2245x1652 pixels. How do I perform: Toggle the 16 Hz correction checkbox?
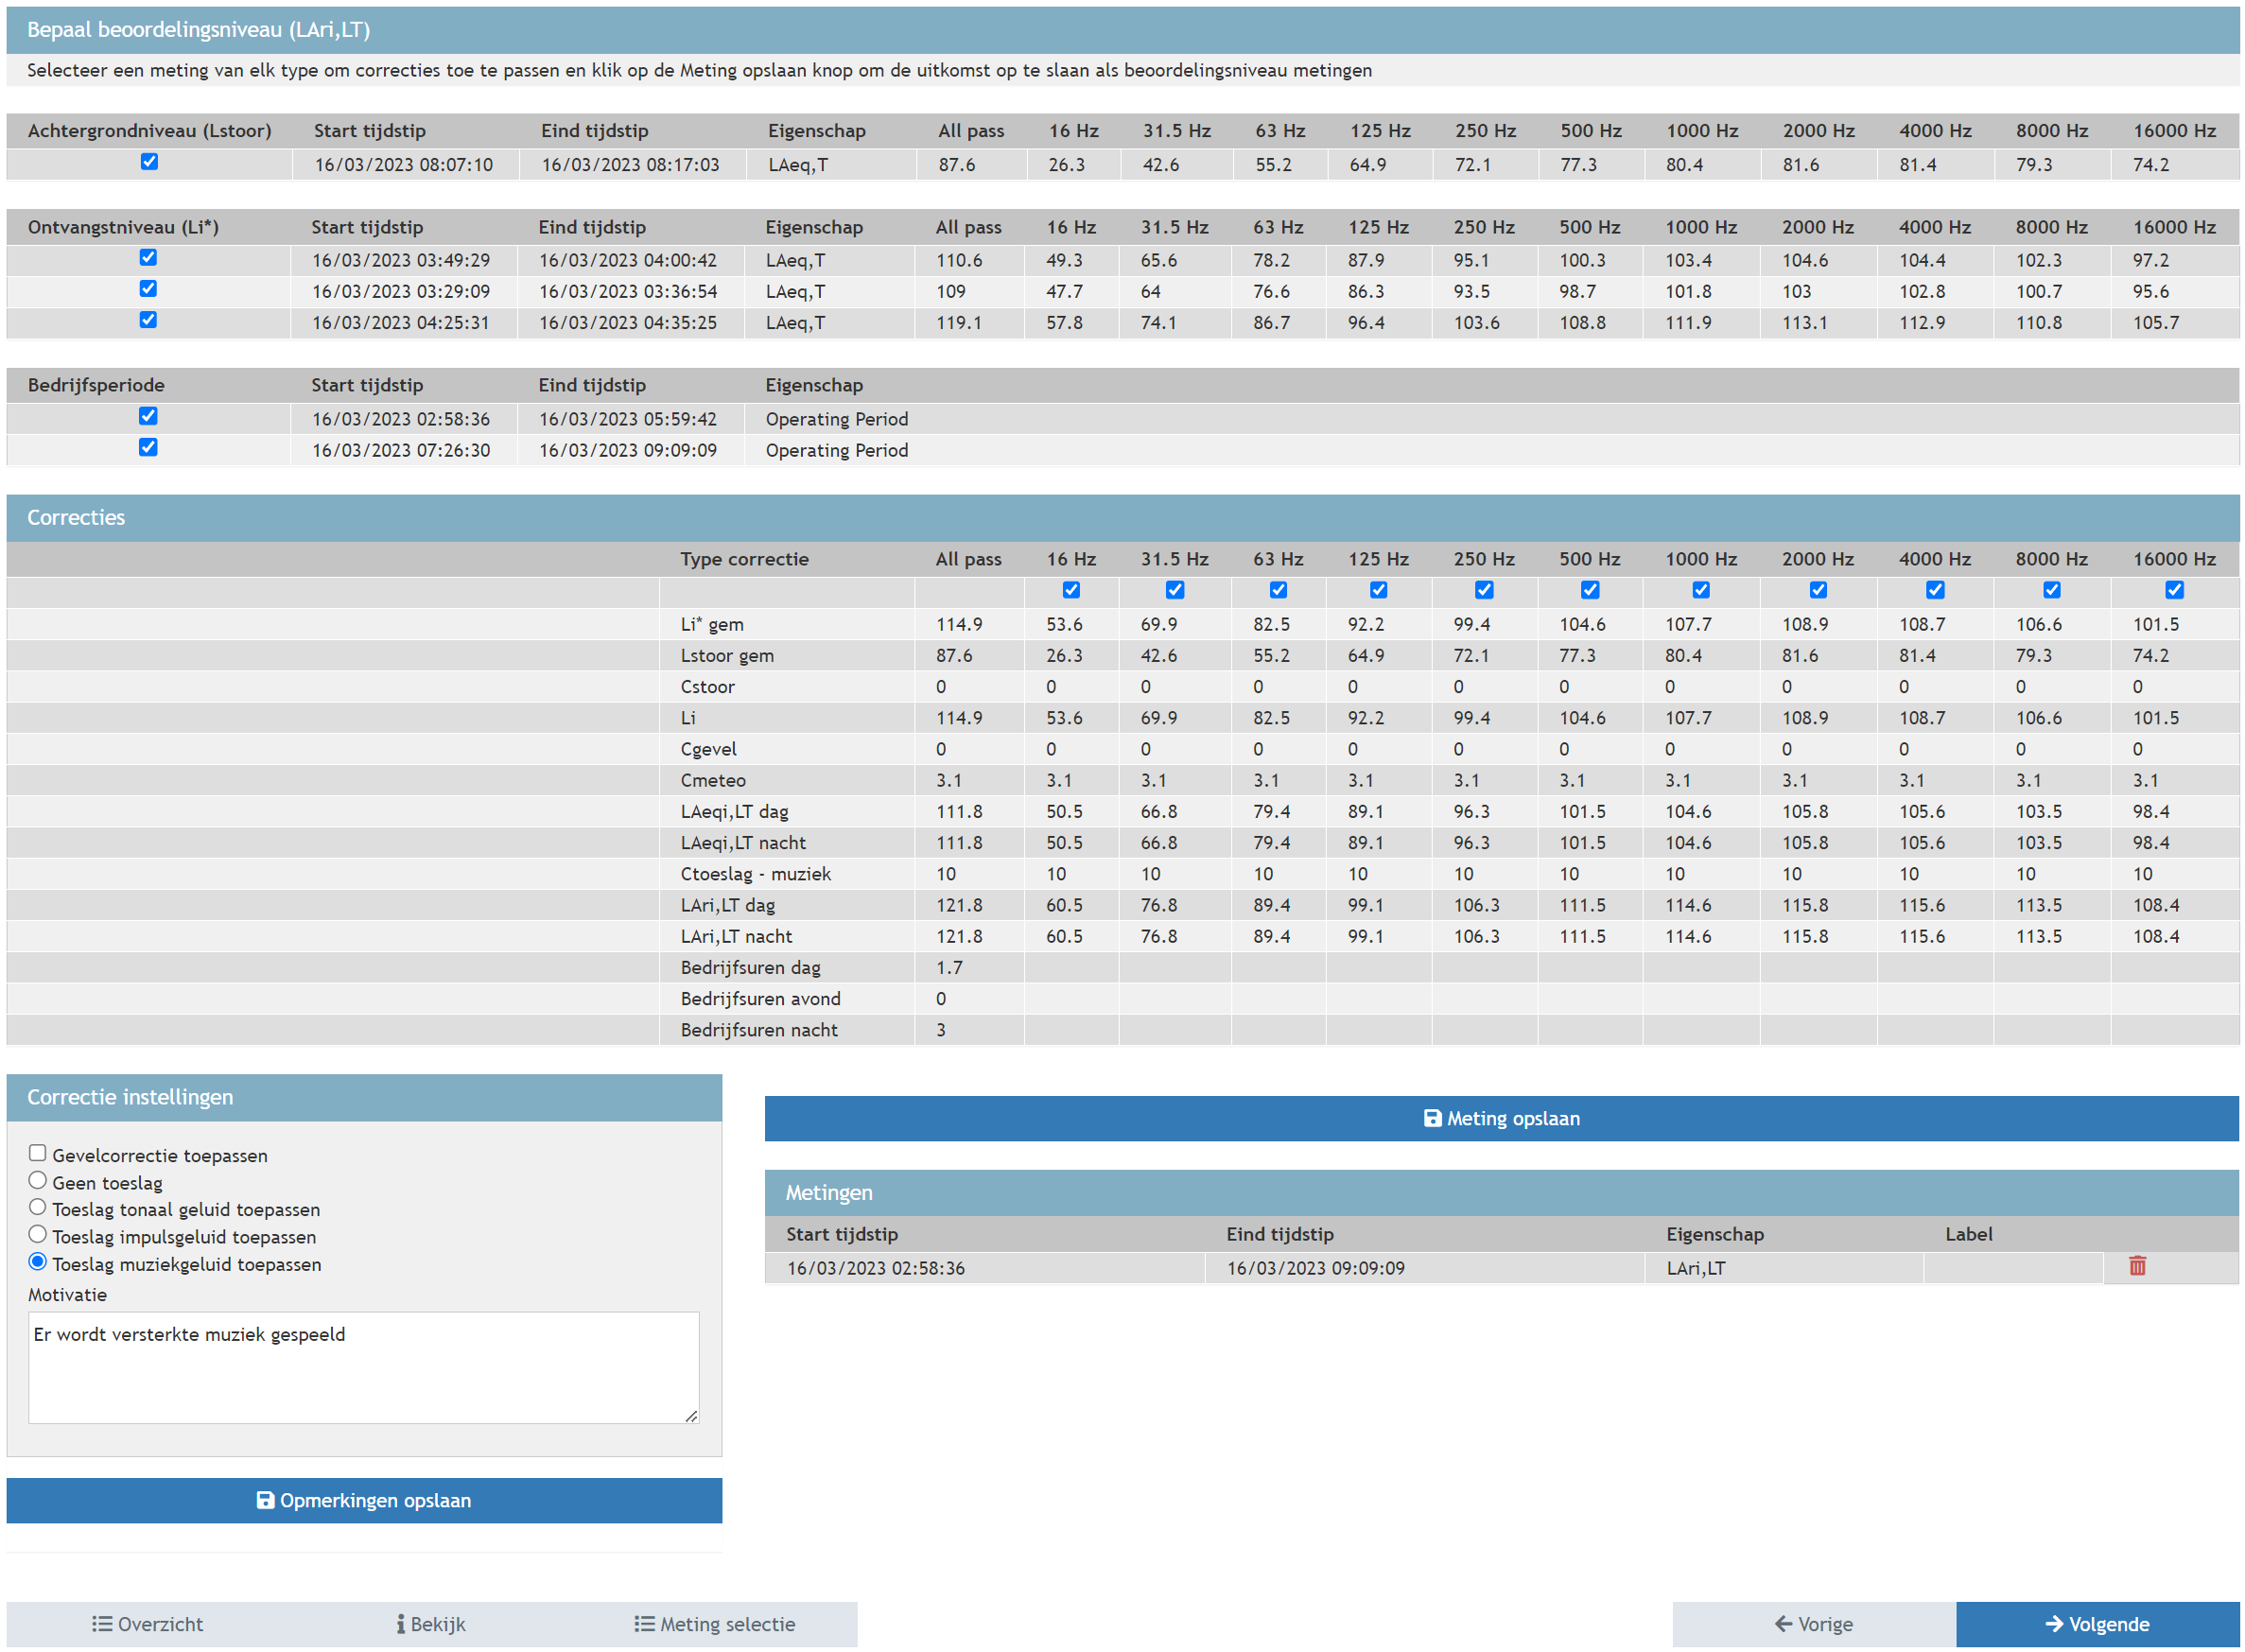click(1070, 590)
